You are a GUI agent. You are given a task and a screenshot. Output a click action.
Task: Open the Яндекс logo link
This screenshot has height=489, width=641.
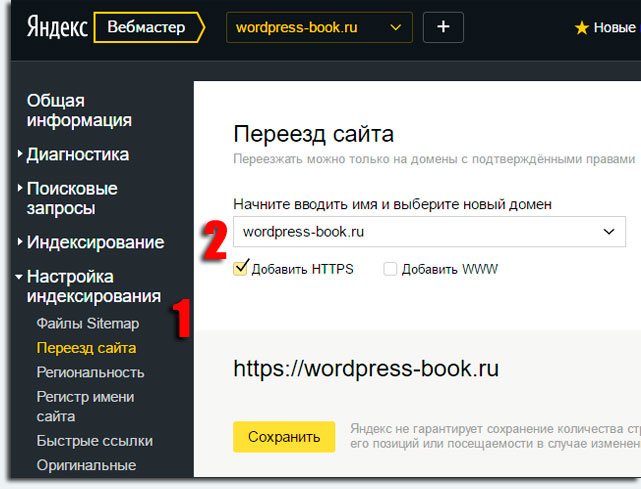click(57, 27)
